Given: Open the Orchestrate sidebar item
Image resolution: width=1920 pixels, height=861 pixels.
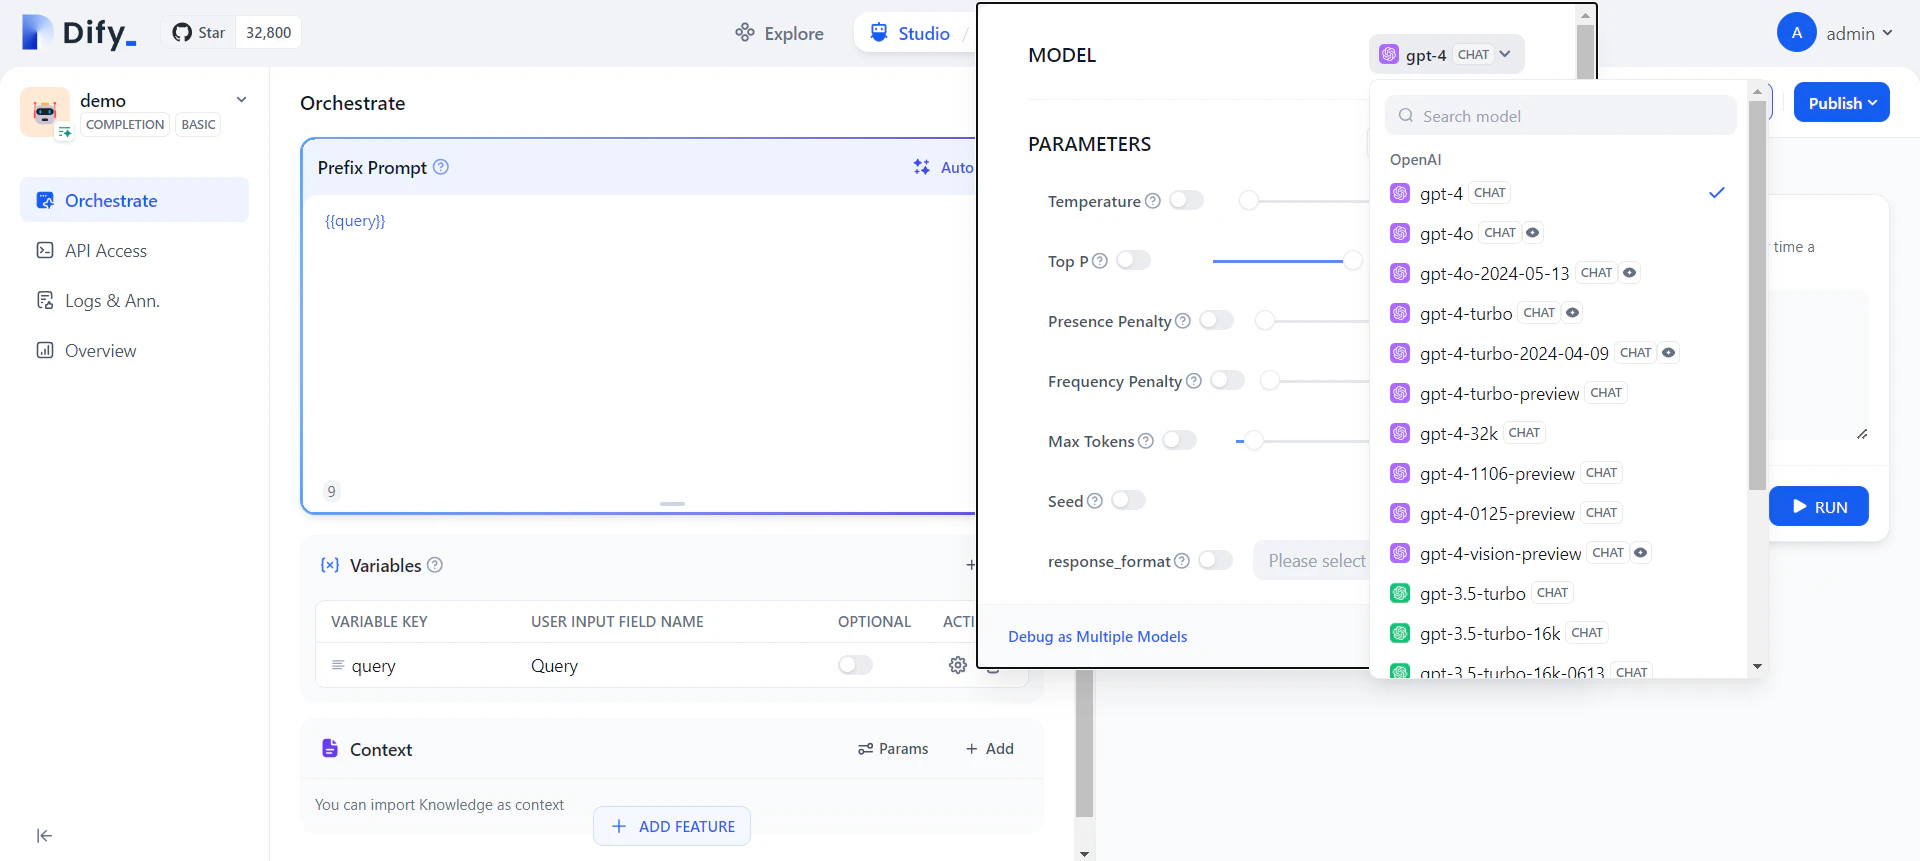Looking at the screenshot, I should pos(135,200).
